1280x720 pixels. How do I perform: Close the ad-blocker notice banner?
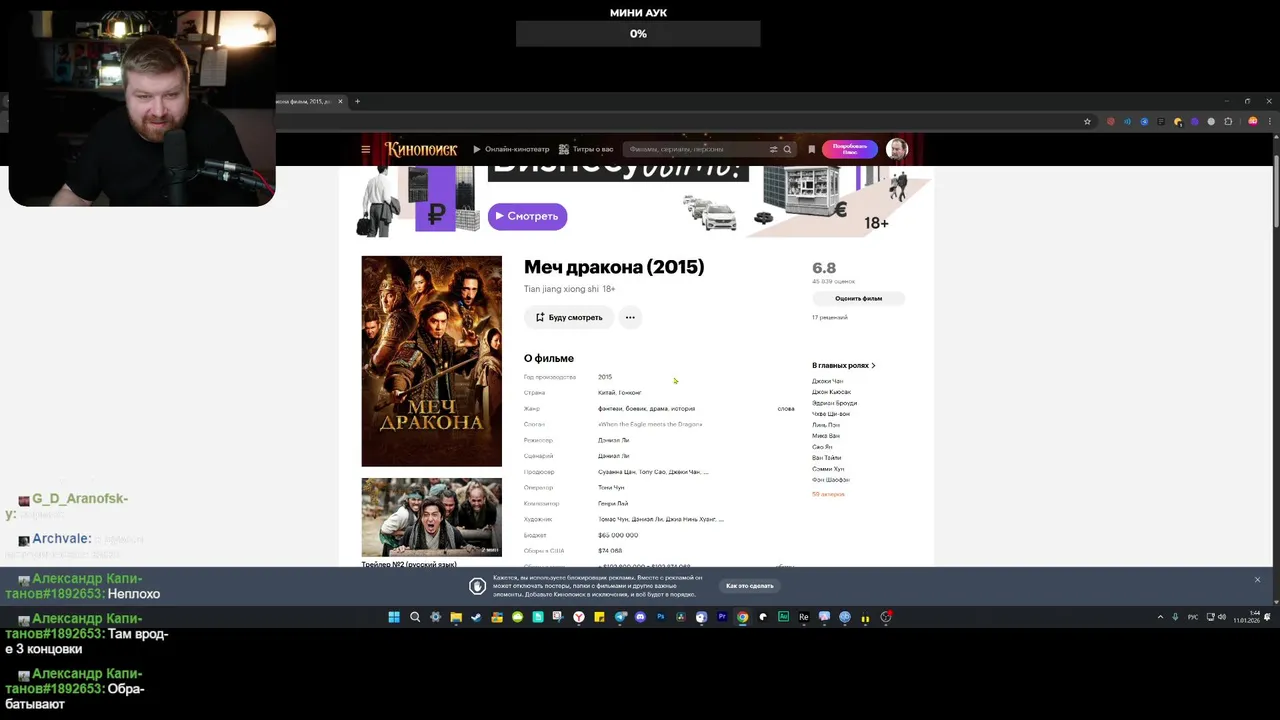click(1257, 580)
